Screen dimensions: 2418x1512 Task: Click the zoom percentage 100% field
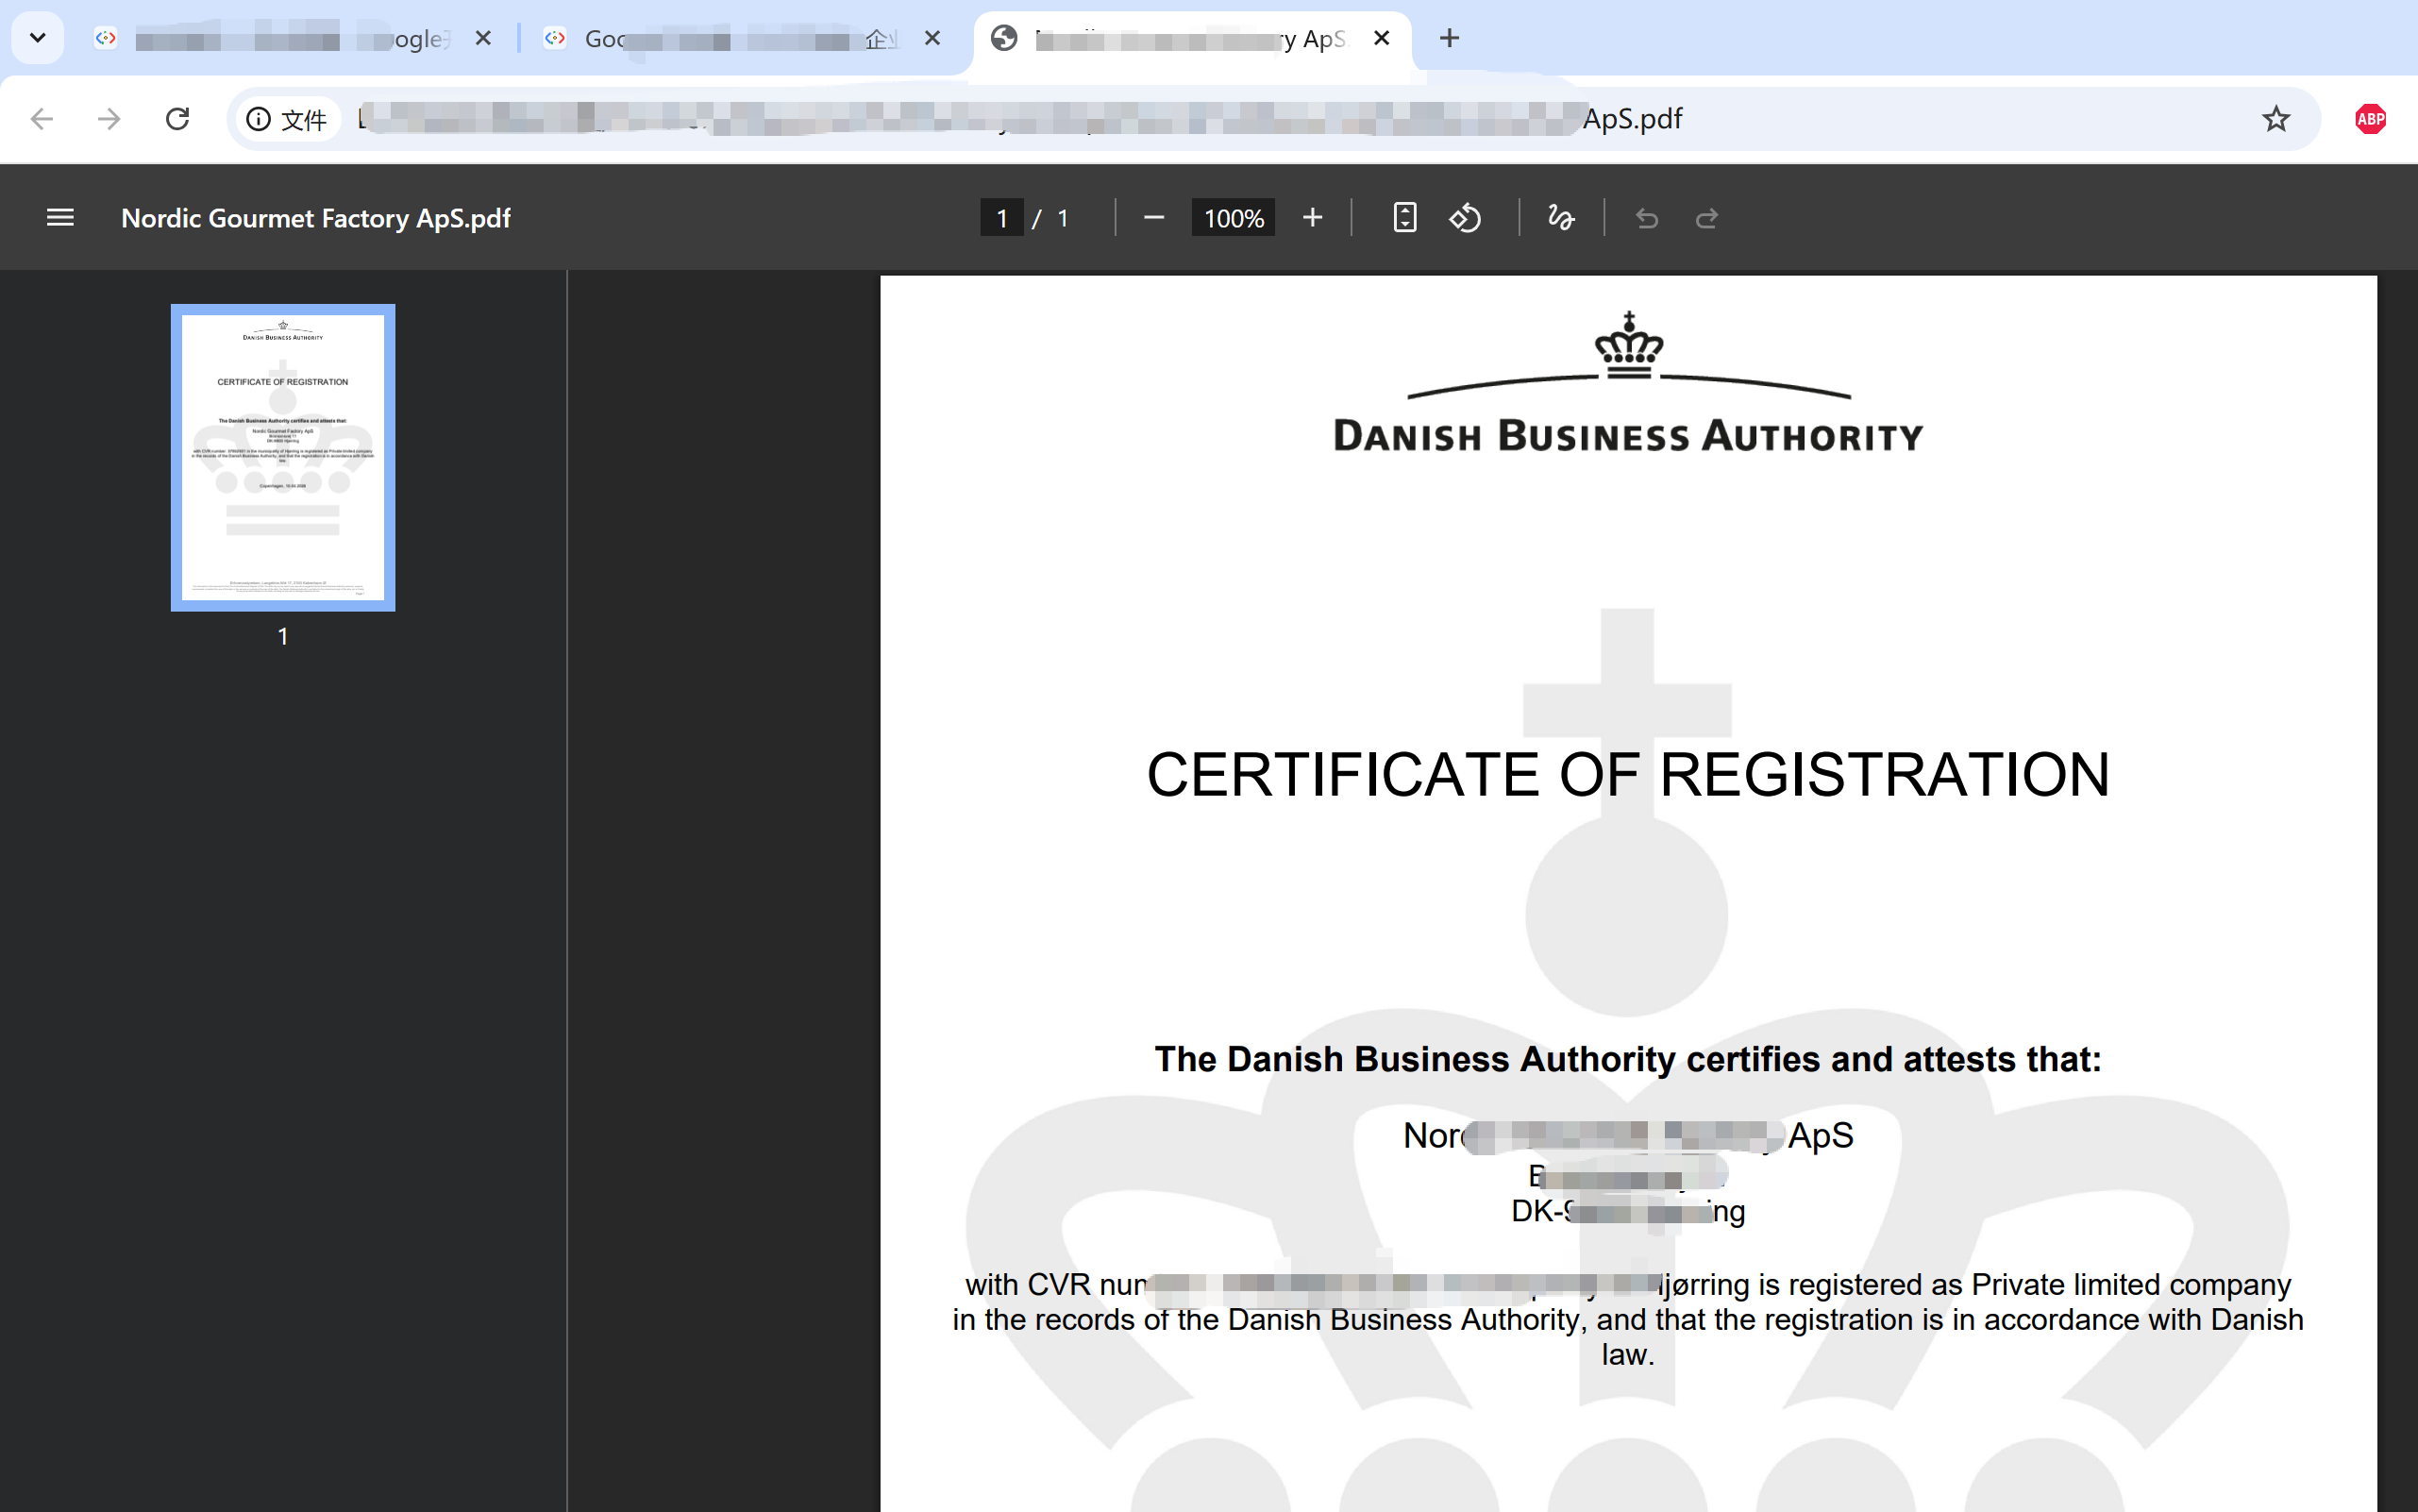coord(1232,218)
